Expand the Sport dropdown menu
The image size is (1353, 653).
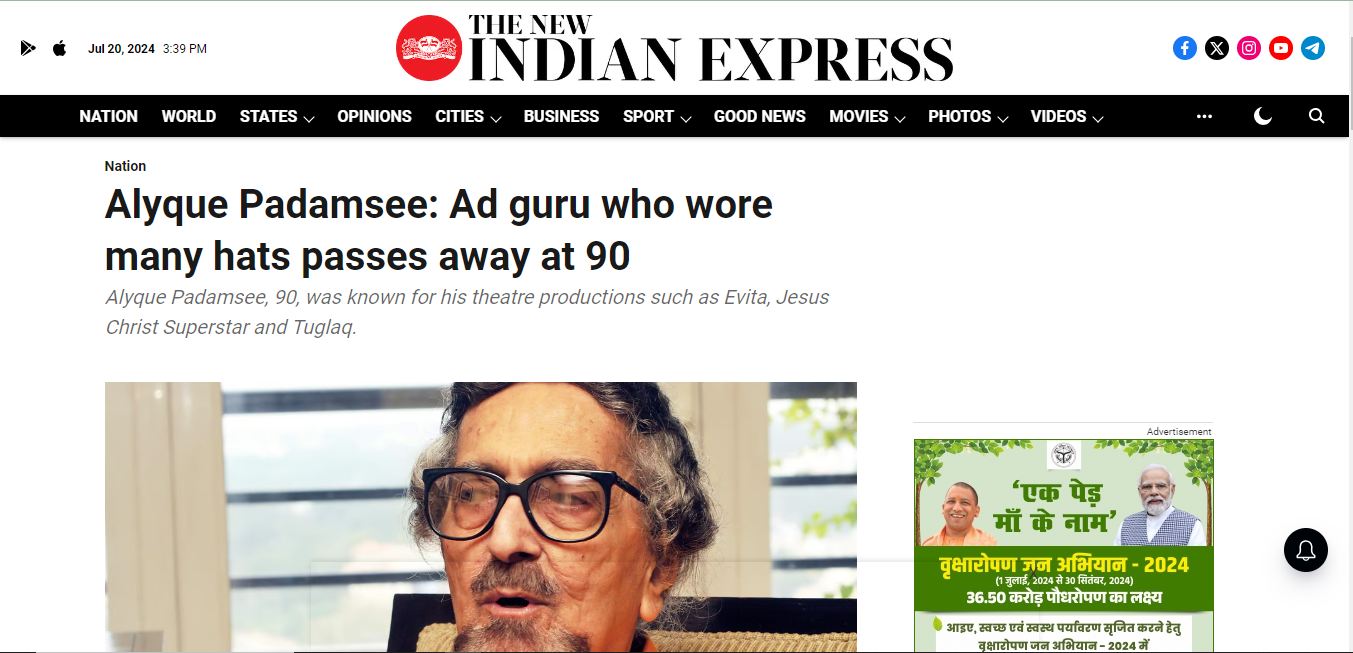click(657, 116)
